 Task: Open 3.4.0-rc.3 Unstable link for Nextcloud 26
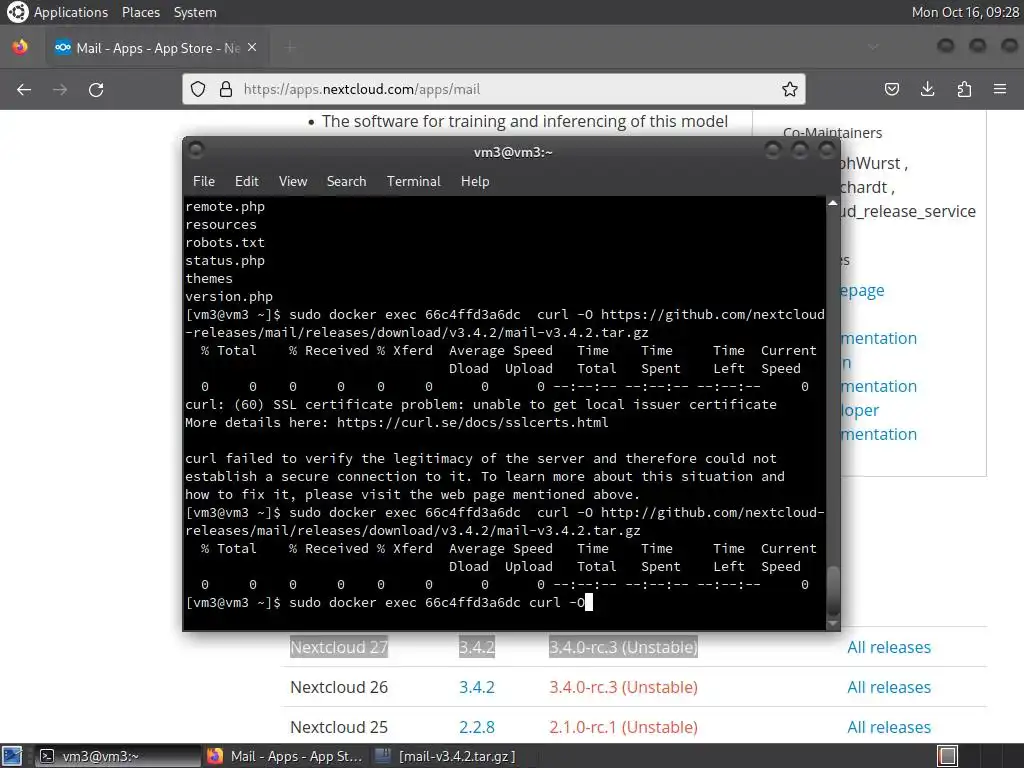point(623,687)
